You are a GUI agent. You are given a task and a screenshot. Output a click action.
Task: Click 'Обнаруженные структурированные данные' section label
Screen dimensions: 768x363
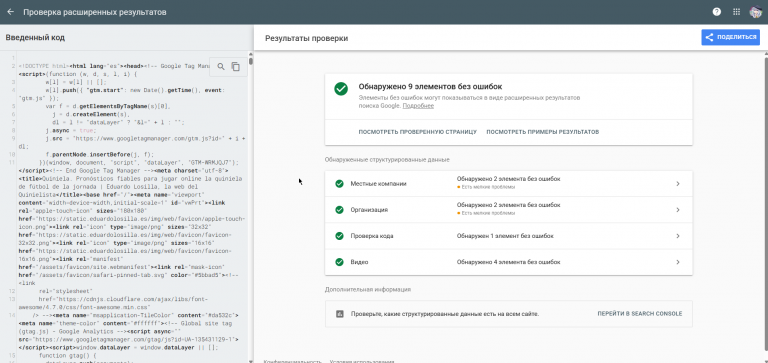[x=387, y=160]
